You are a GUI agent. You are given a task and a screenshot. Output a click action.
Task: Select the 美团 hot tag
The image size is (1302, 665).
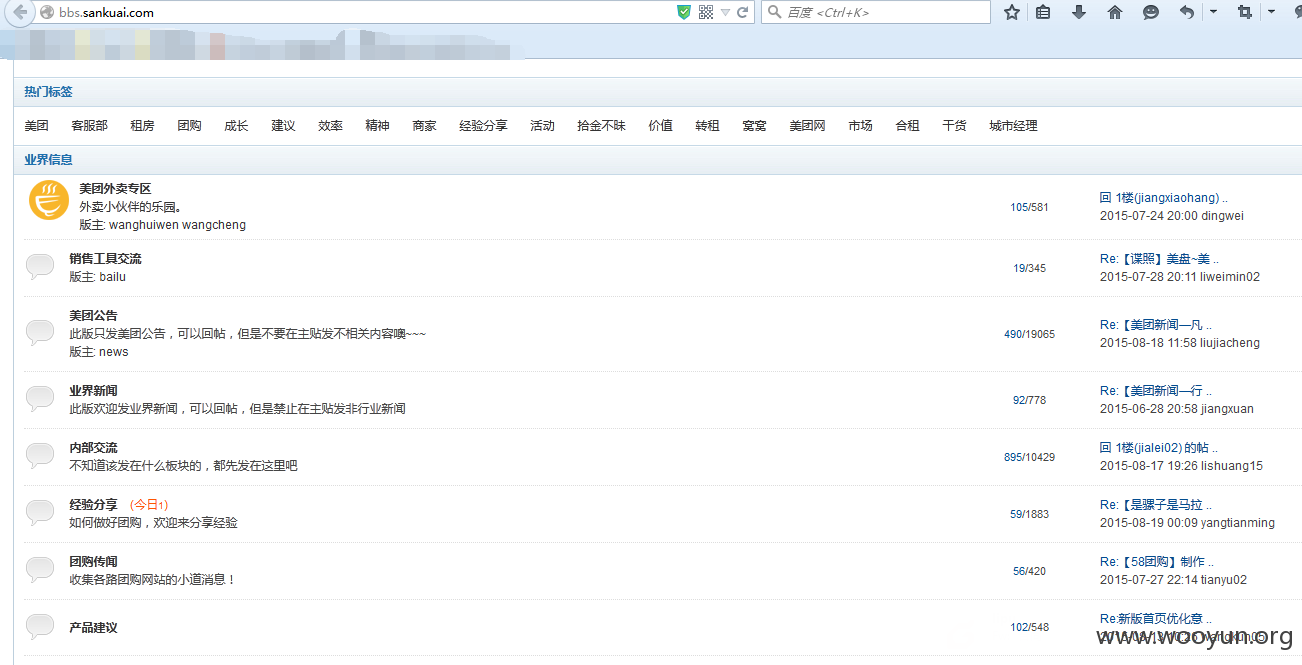click(37, 126)
